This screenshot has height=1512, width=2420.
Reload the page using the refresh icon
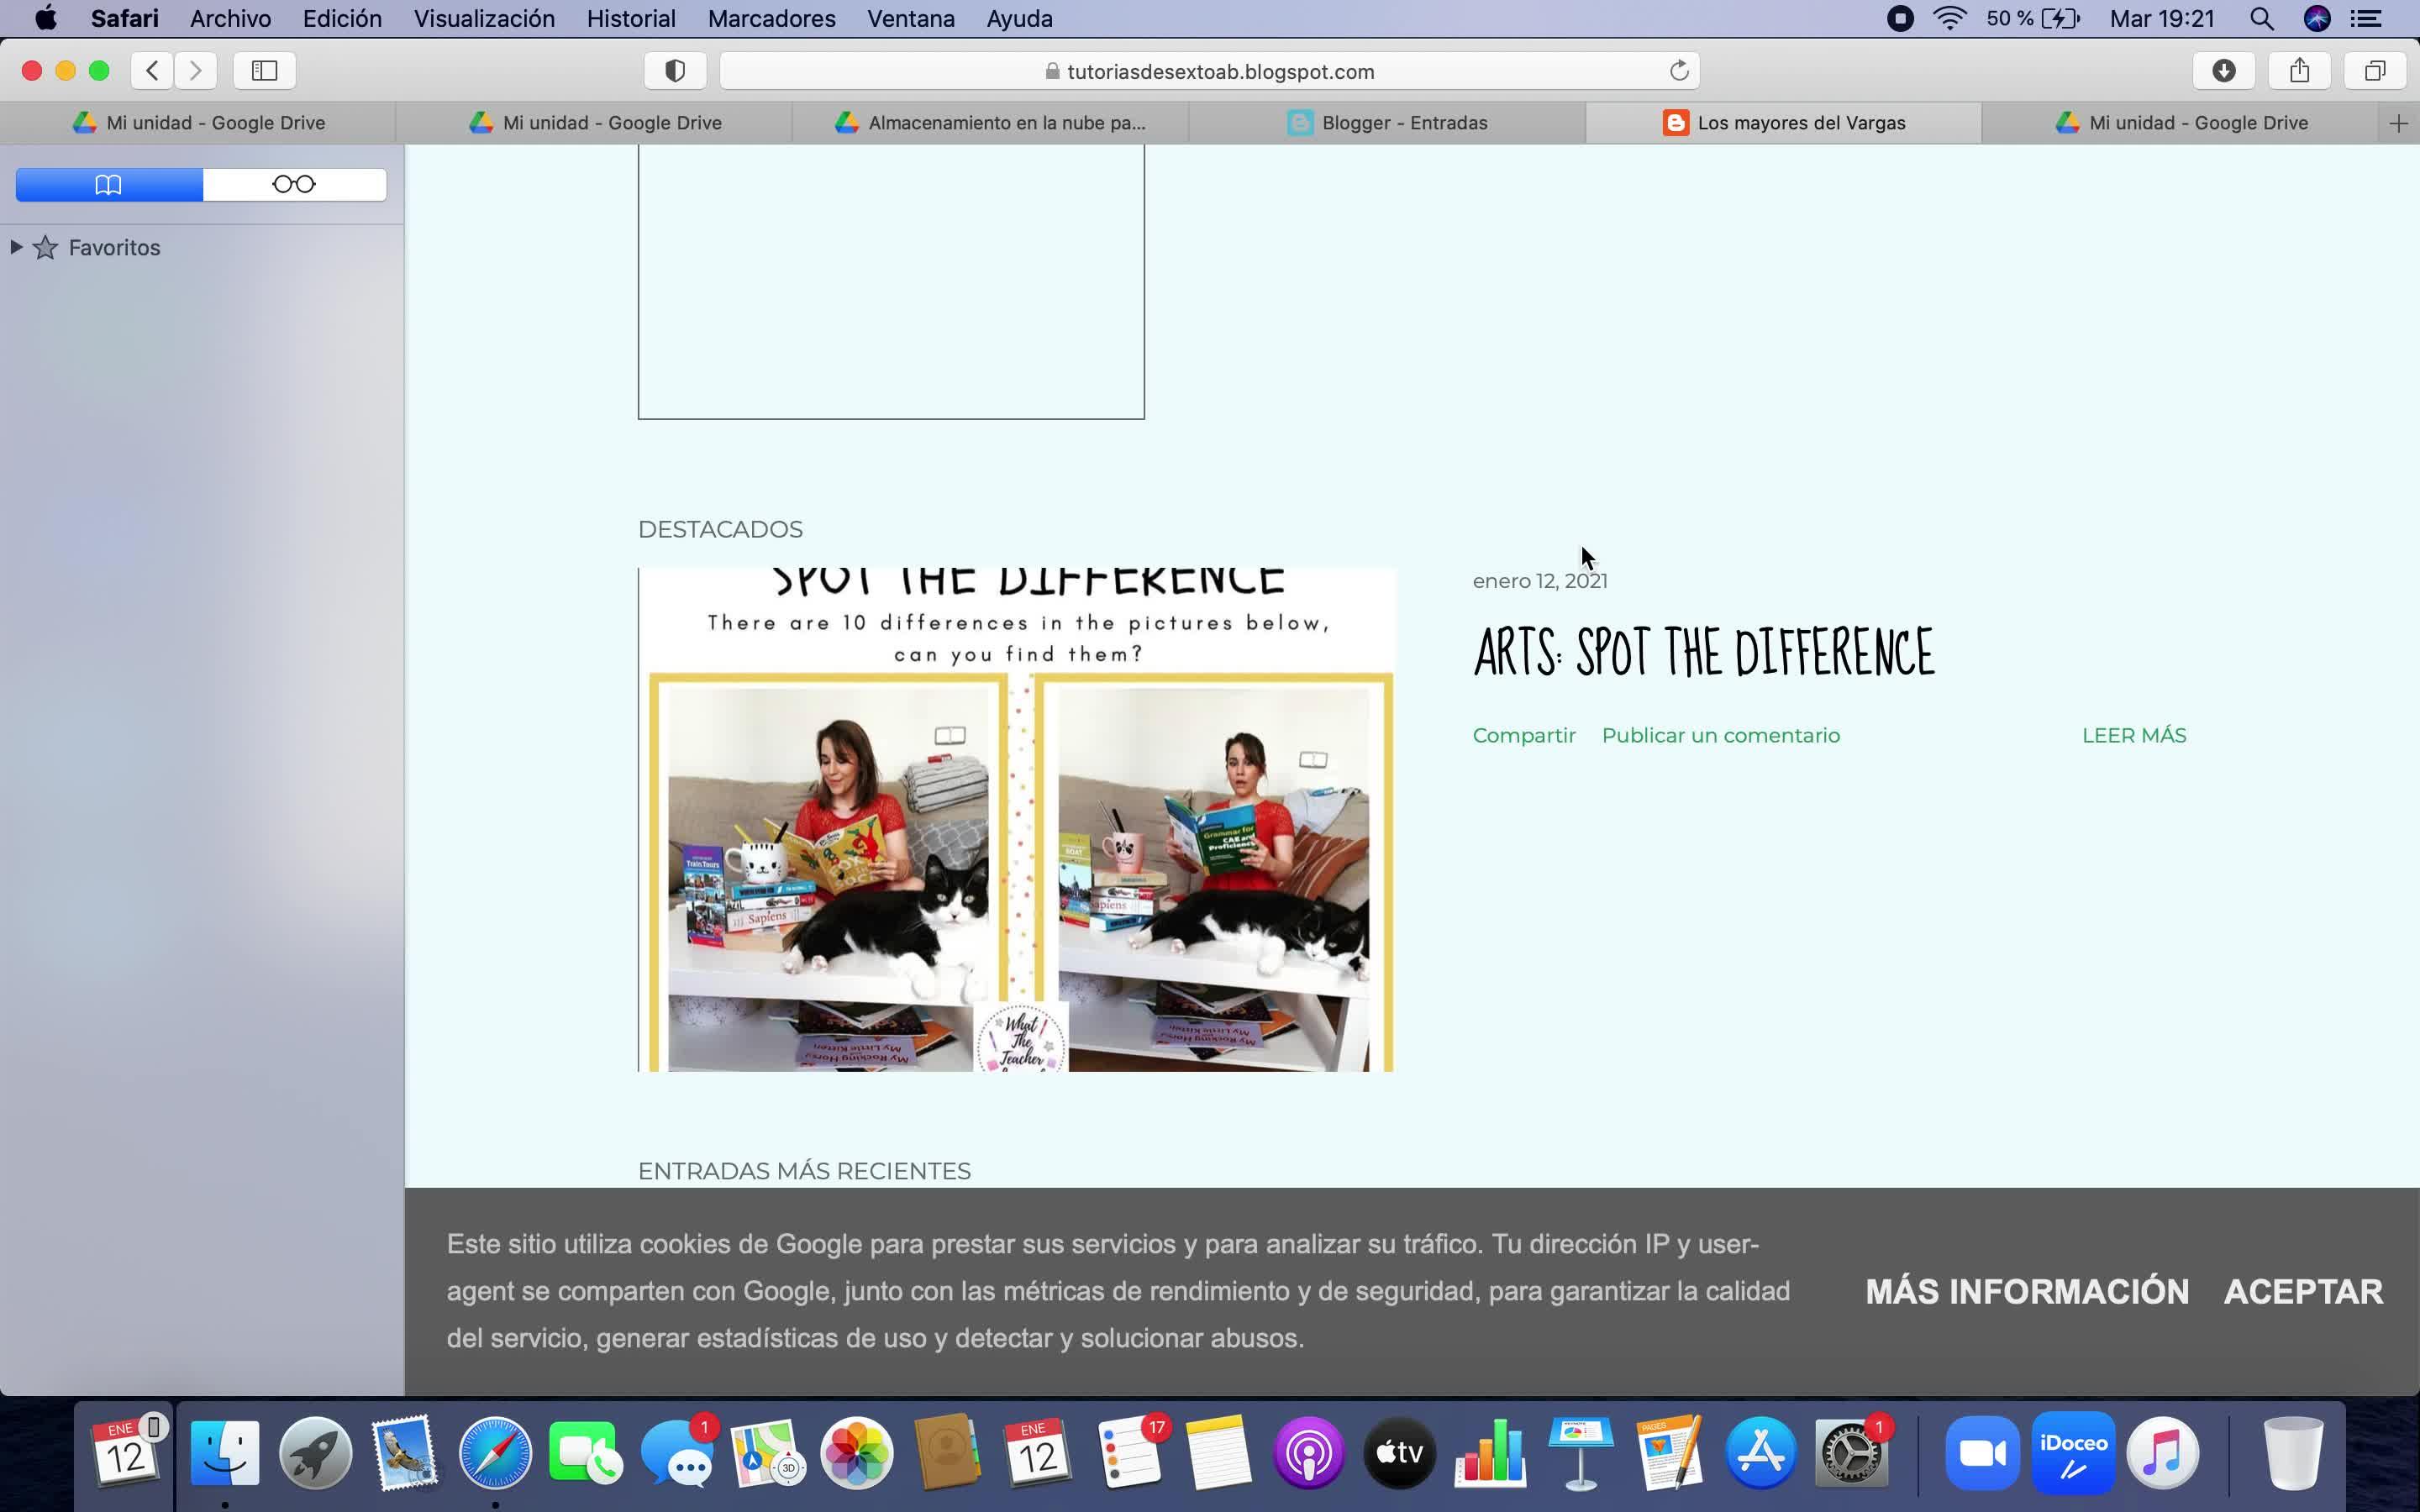tap(1679, 71)
